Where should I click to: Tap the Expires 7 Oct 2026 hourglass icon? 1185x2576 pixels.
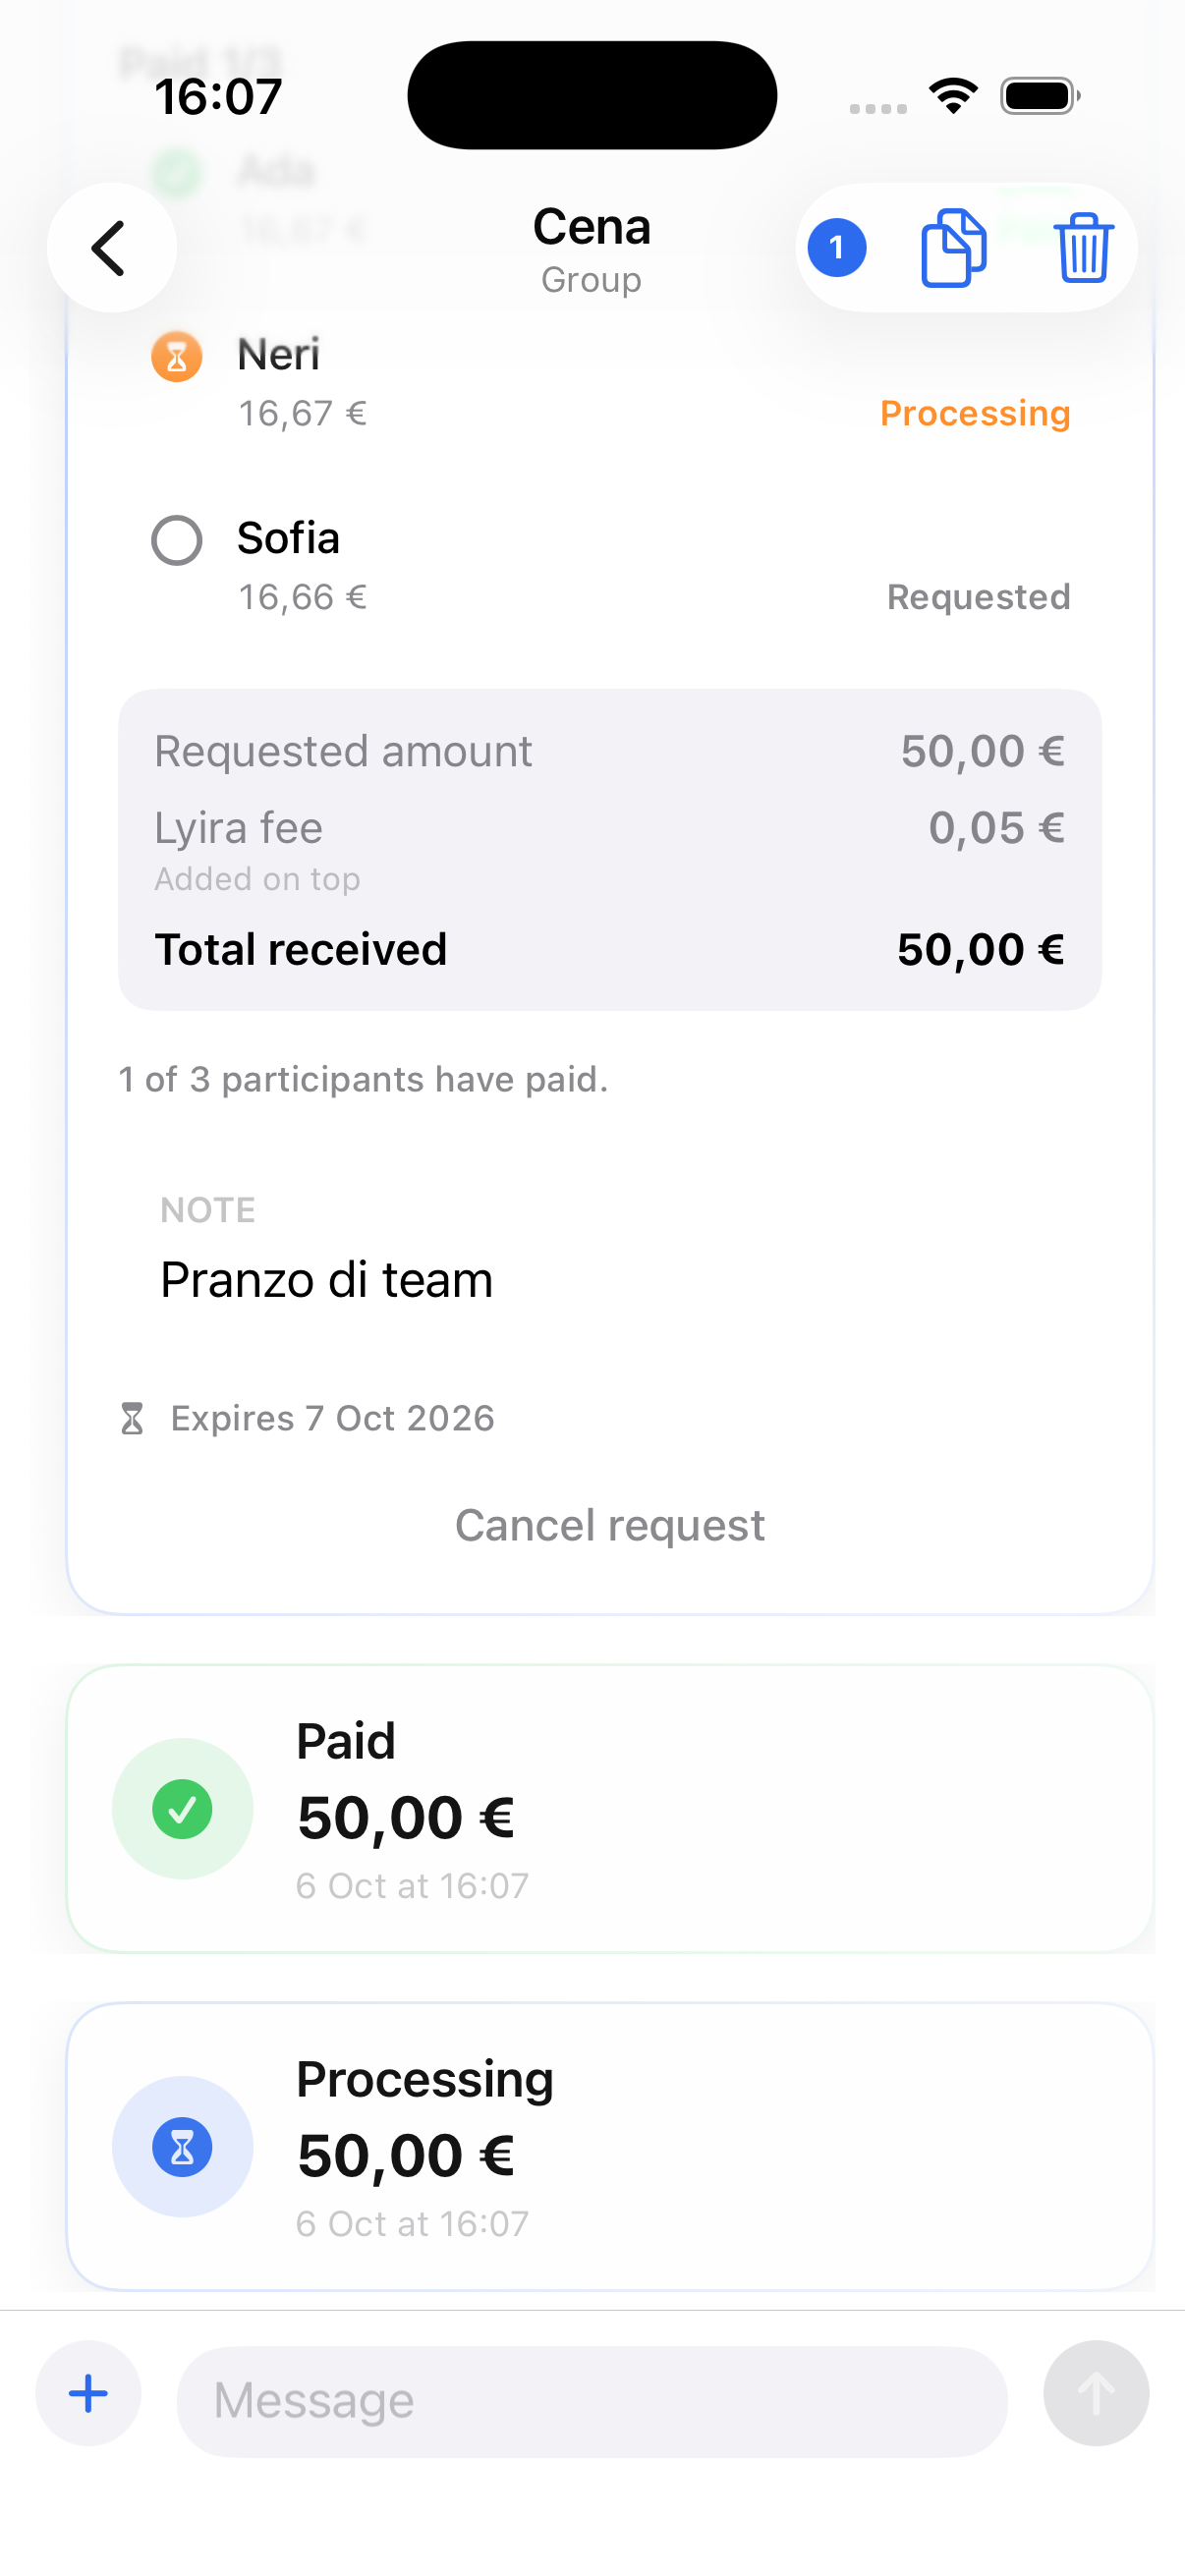pos(132,1418)
